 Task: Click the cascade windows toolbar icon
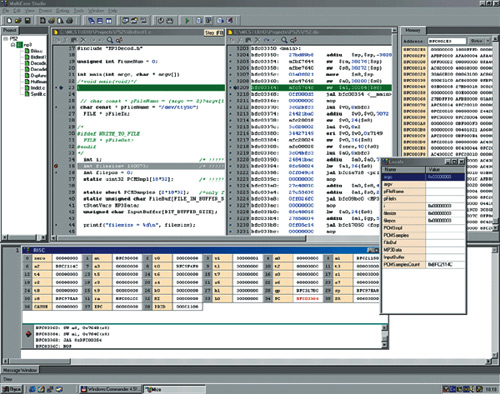click(x=91, y=21)
